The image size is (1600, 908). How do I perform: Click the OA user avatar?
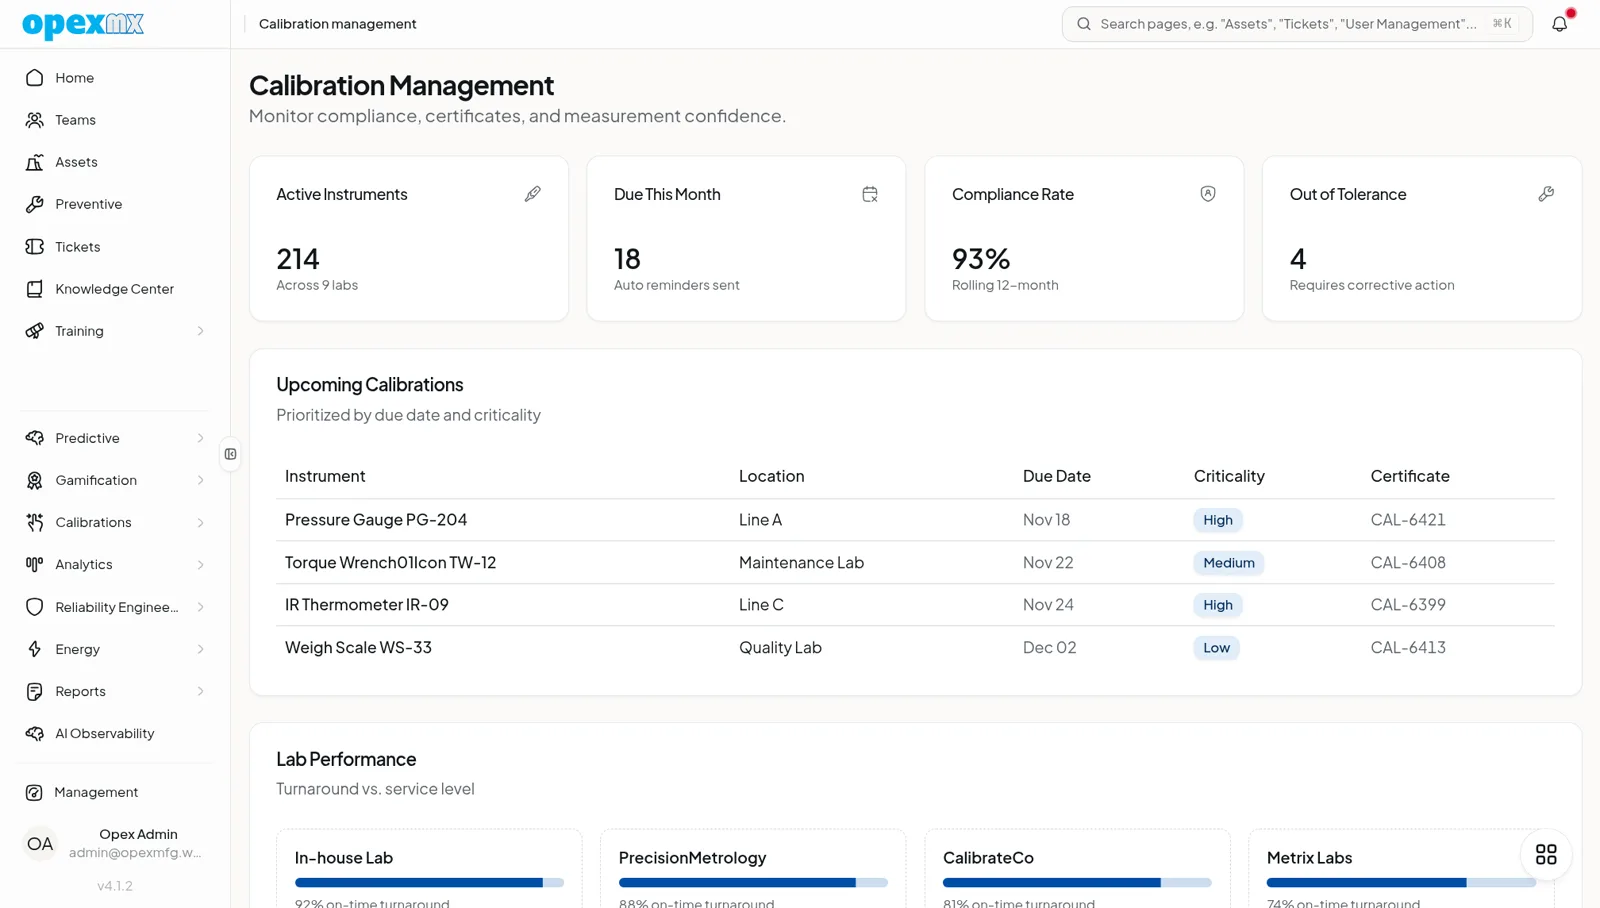point(40,844)
